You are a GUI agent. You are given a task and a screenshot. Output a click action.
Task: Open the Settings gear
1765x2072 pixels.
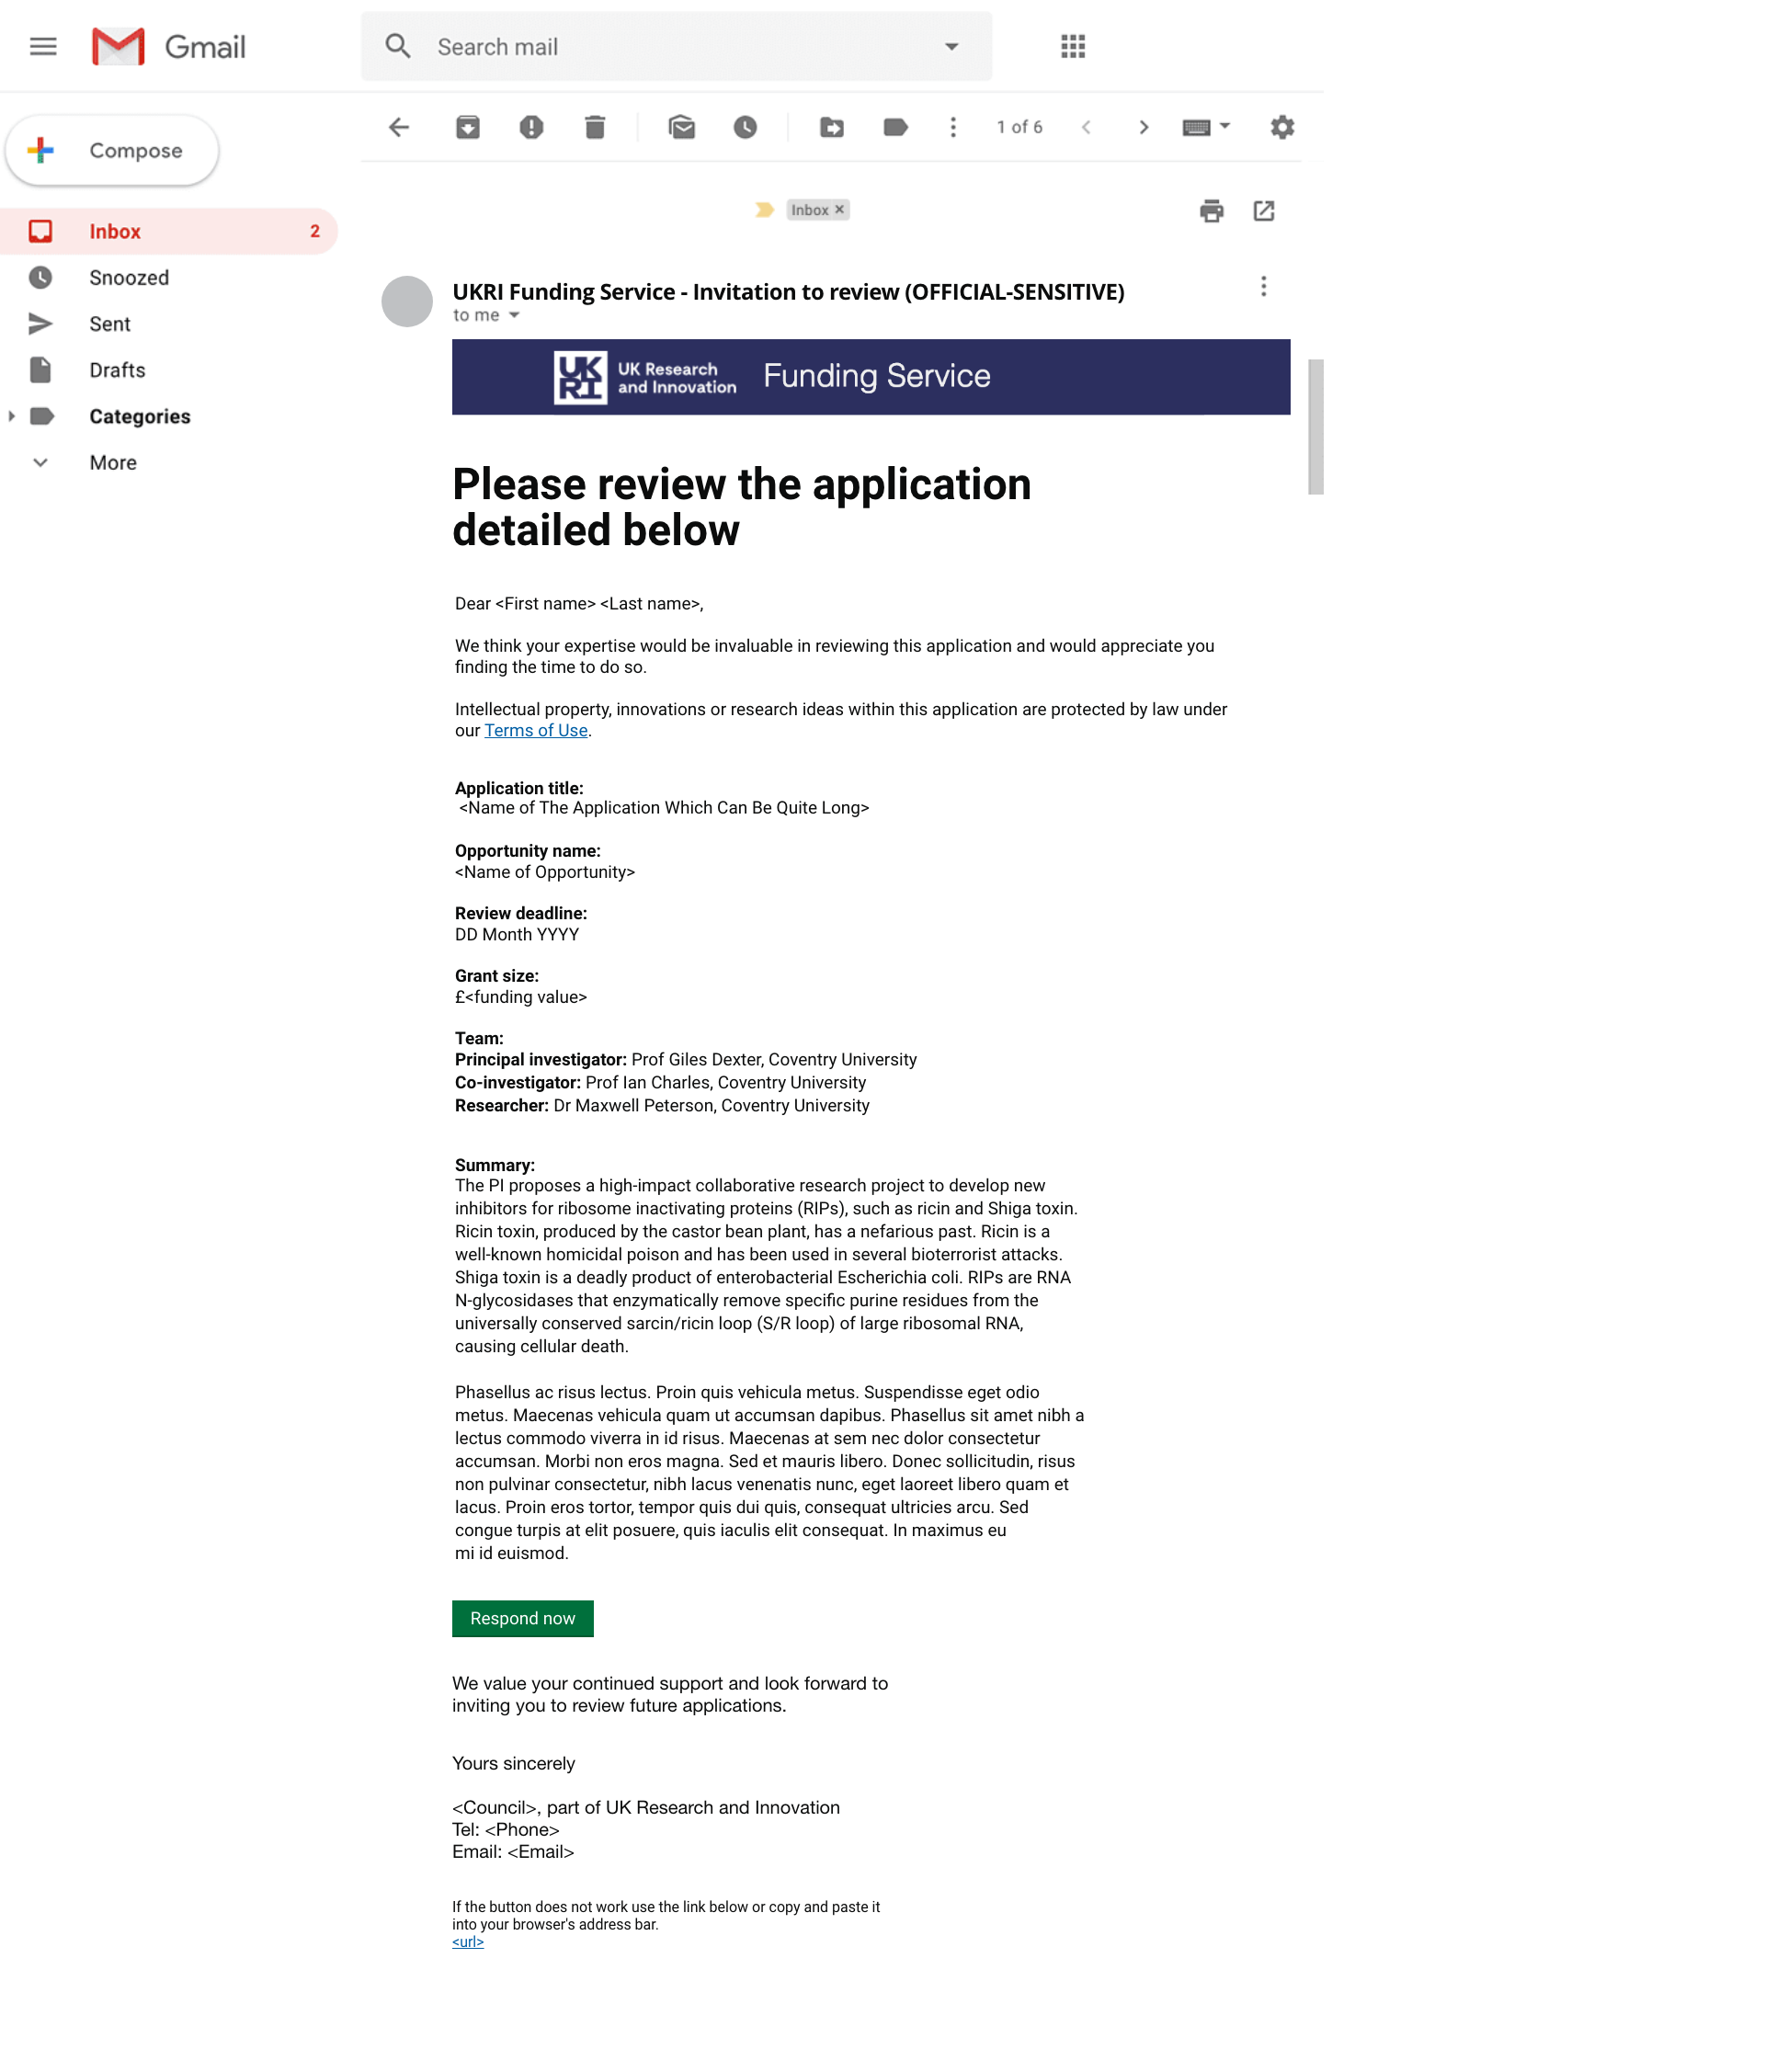pos(1282,127)
